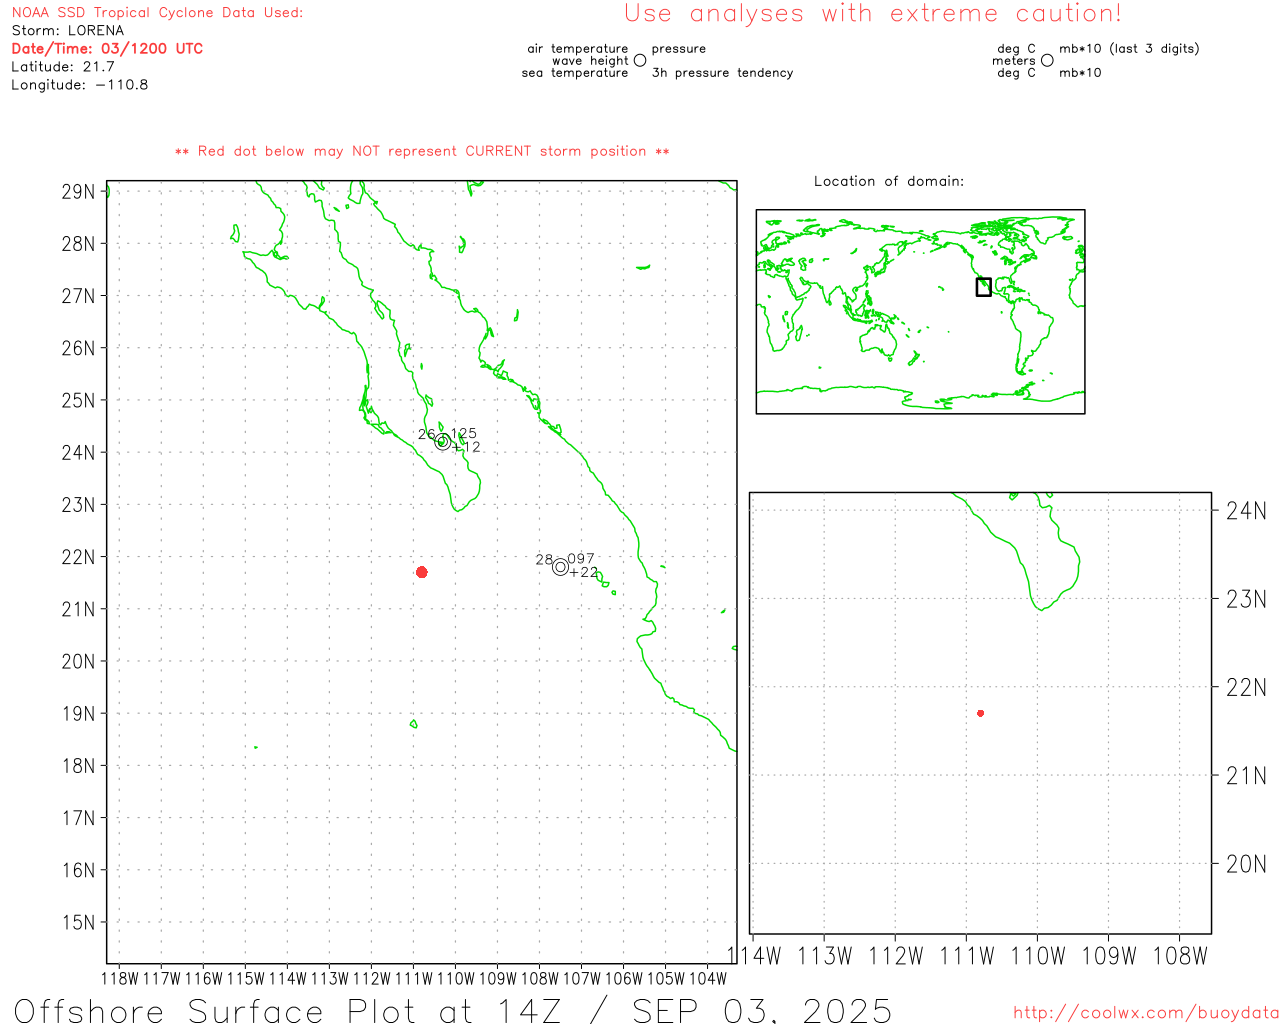
Task: Click the pressure value 097 at southern buoy
Action: (581, 559)
